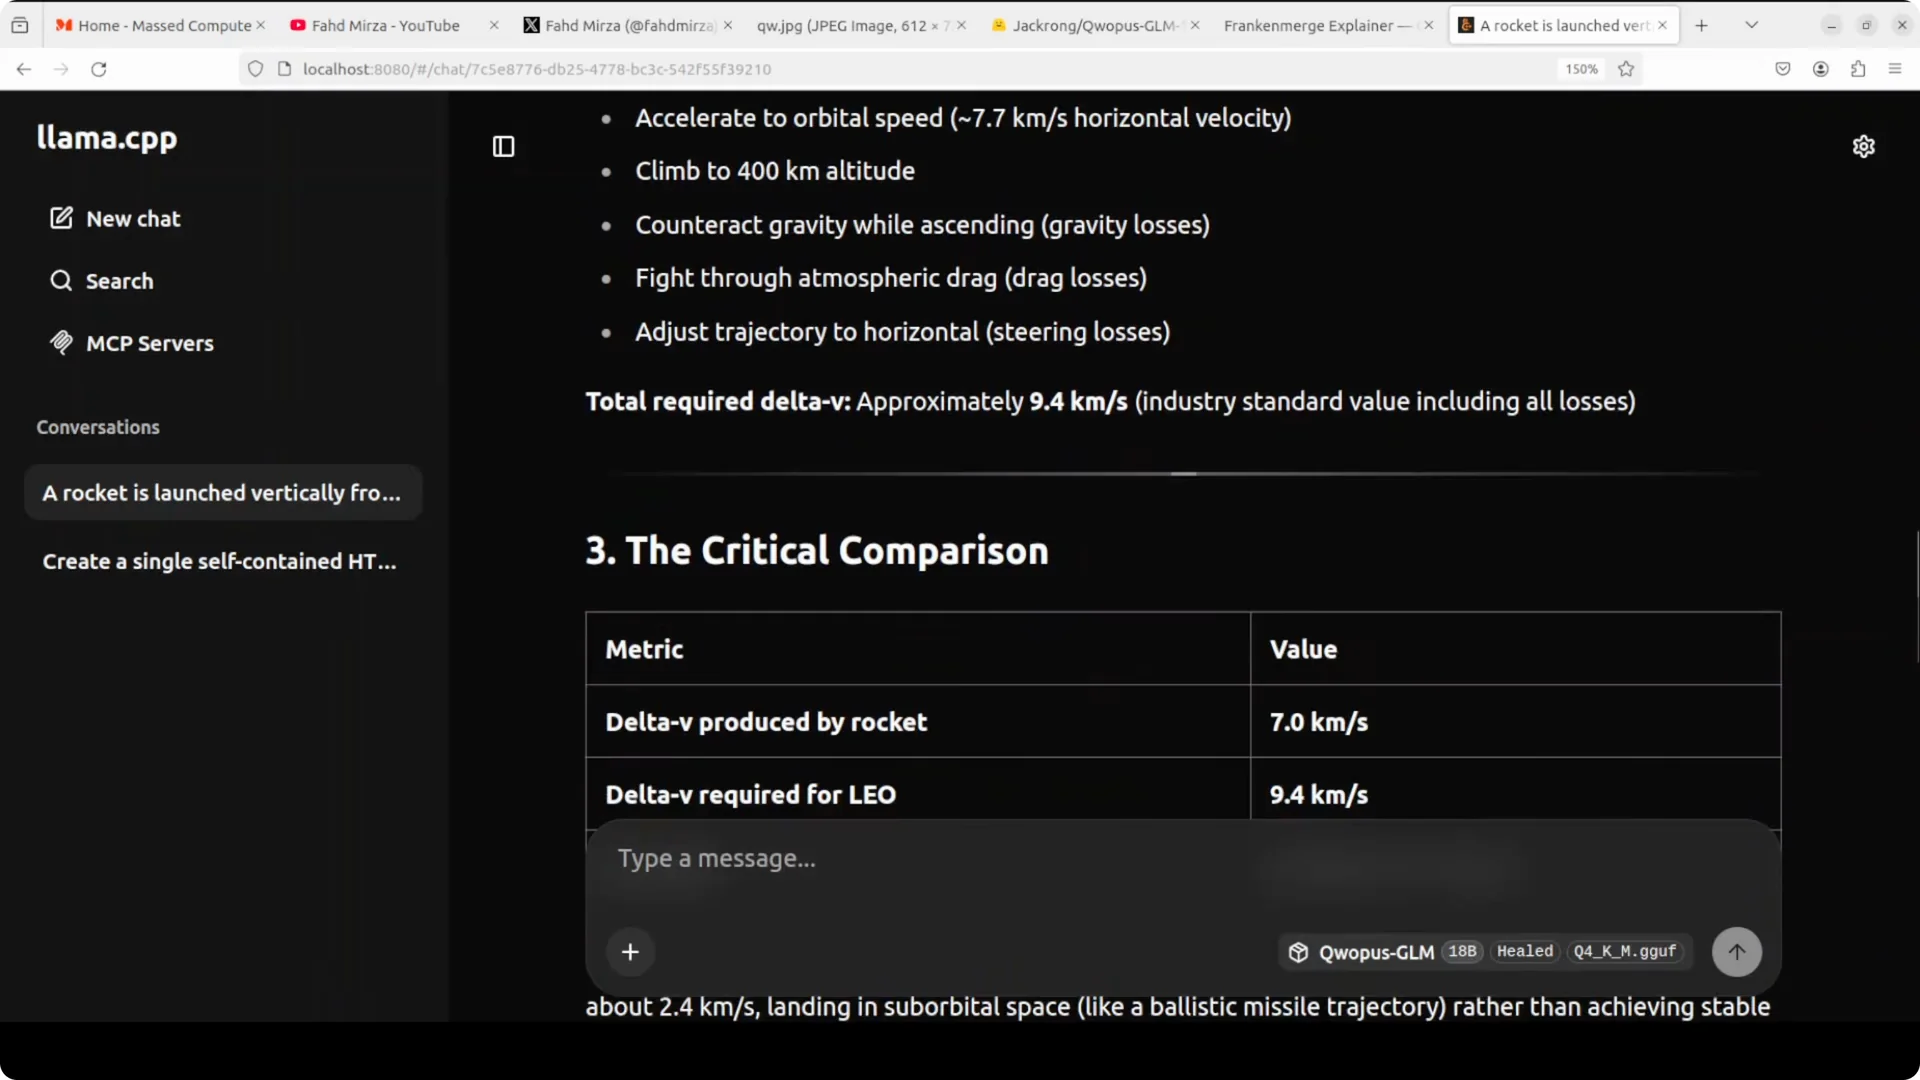This screenshot has width=1920, height=1080.
Task: Click the model cube icon beside Qwopus-GLM
Action: click(1298, 952)
